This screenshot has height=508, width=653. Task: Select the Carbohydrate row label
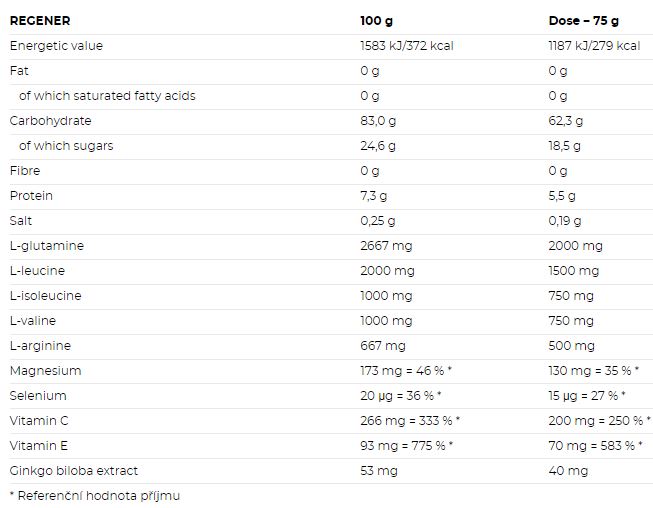point(50,121)
